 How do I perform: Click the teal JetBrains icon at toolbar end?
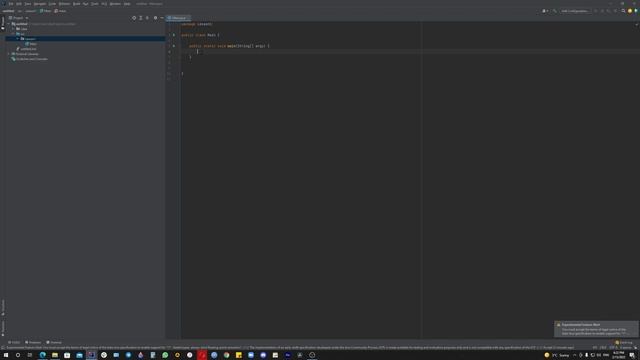click(x=636, y=11)
